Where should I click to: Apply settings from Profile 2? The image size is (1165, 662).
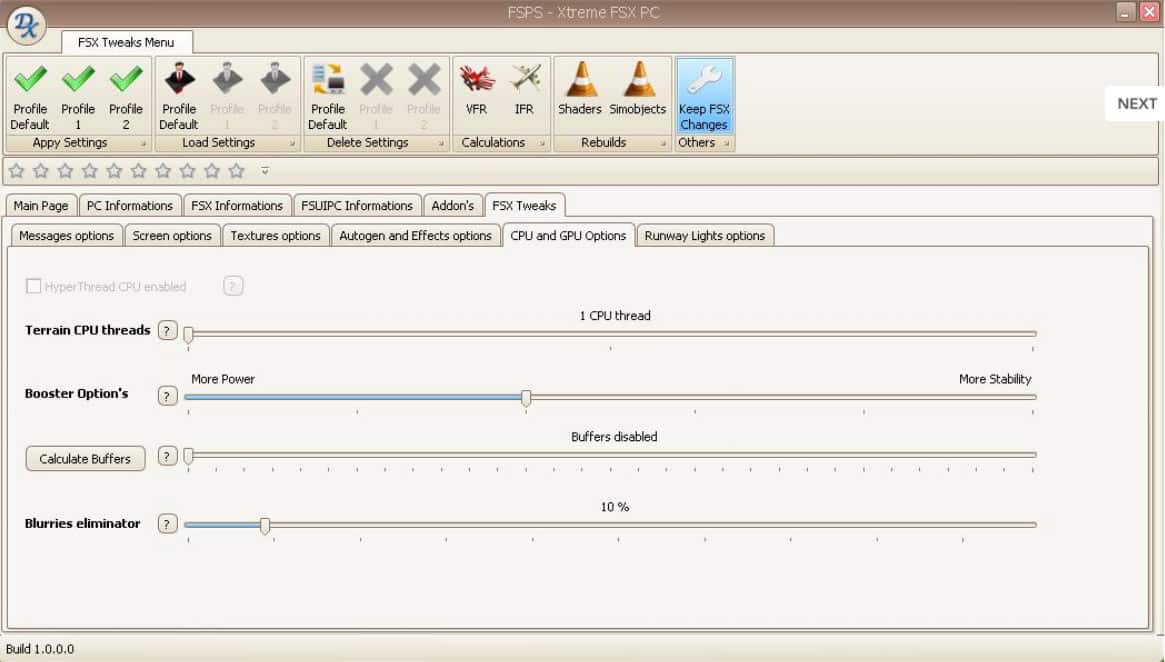pos(126,95)
